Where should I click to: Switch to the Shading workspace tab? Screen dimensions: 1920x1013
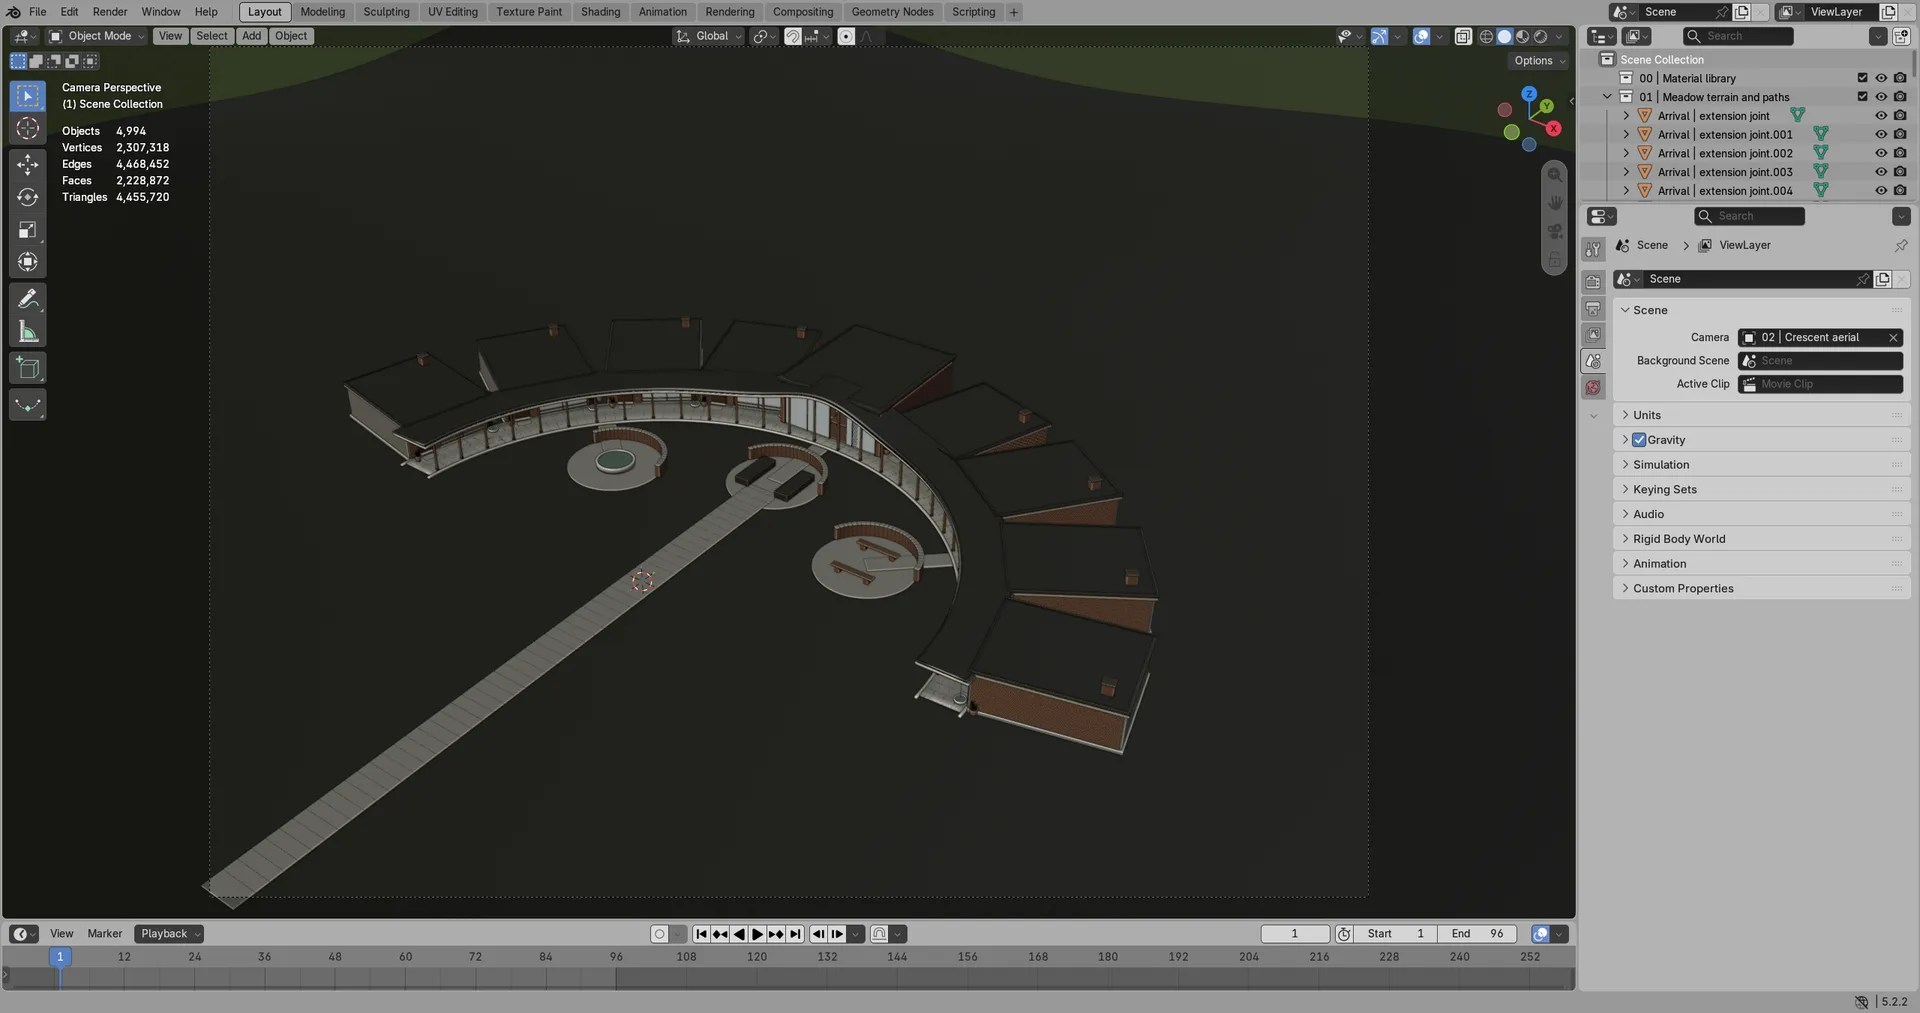tap(600, 12)
